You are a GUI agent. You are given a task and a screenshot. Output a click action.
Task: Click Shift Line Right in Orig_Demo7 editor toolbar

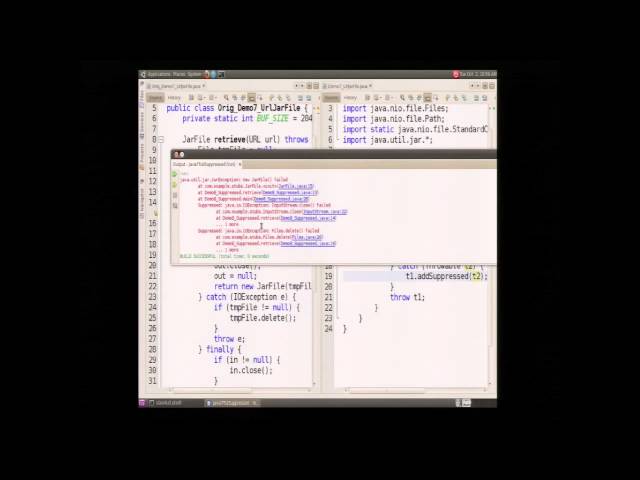308,98
